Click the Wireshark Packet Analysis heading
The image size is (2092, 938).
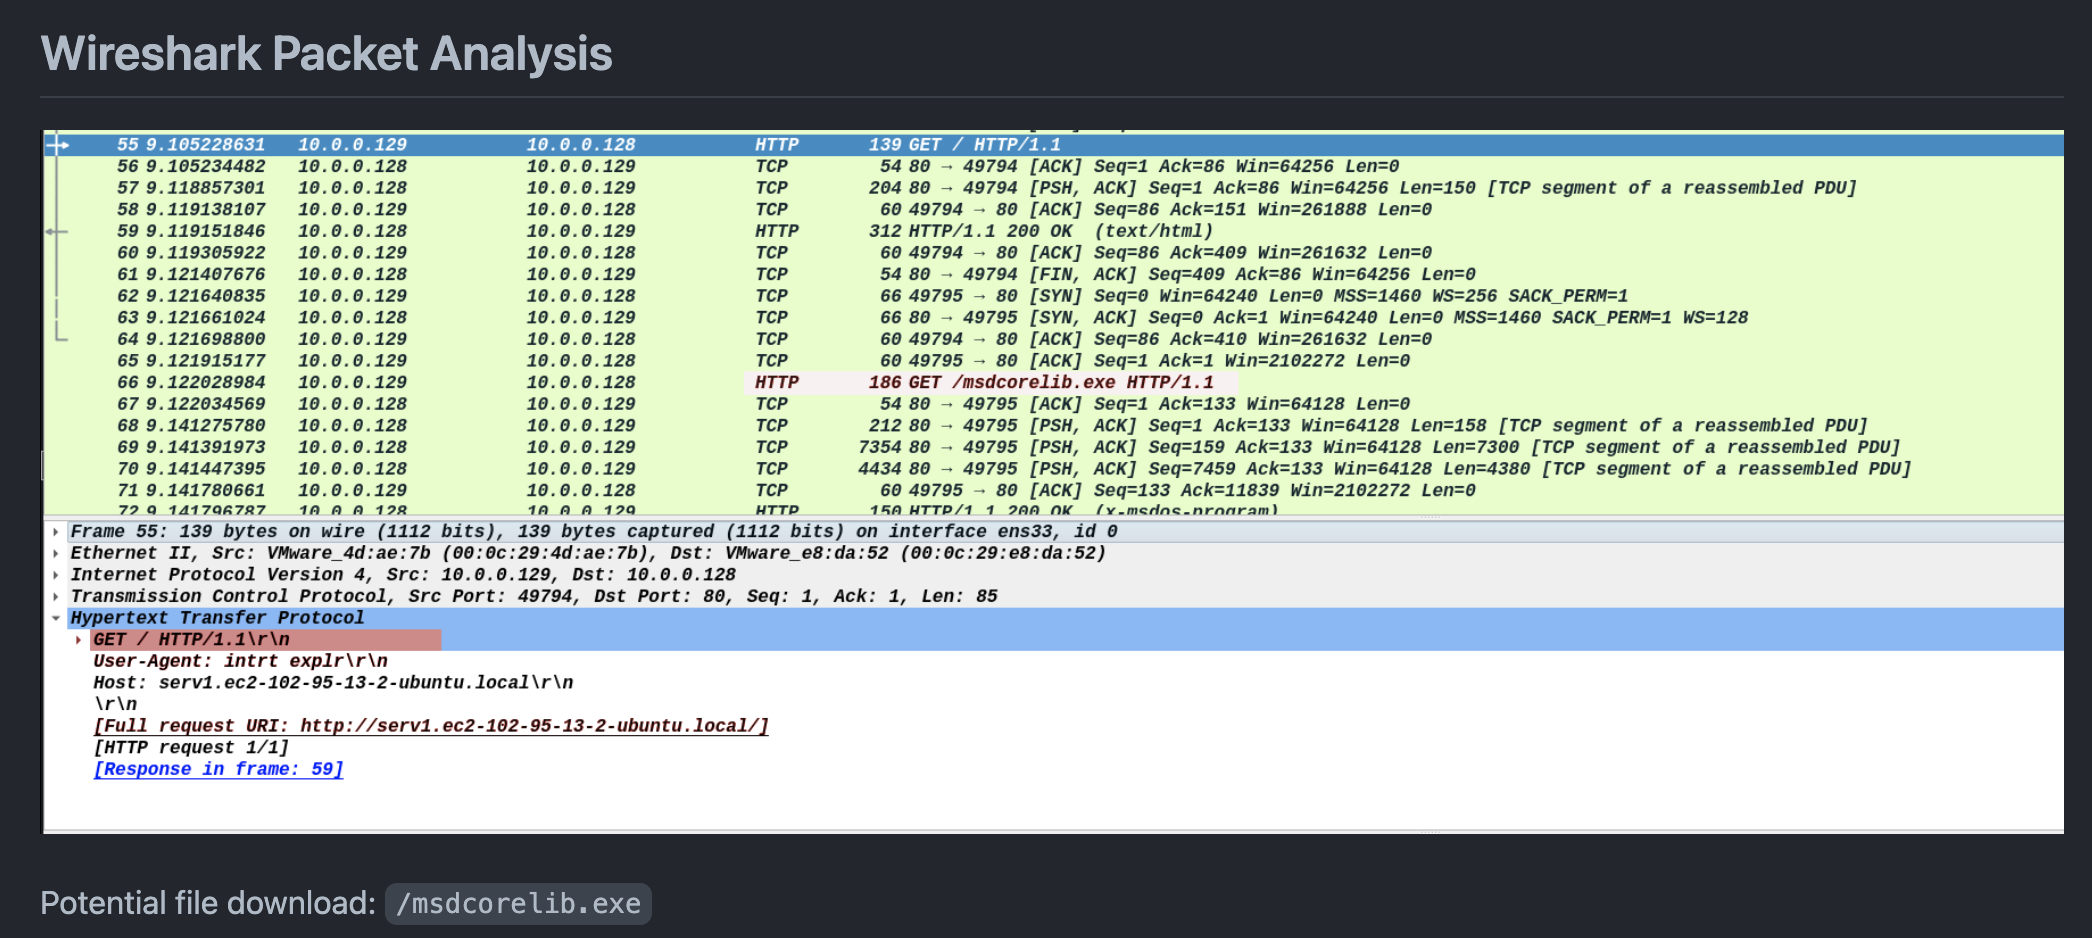click(x=326, y=54)
